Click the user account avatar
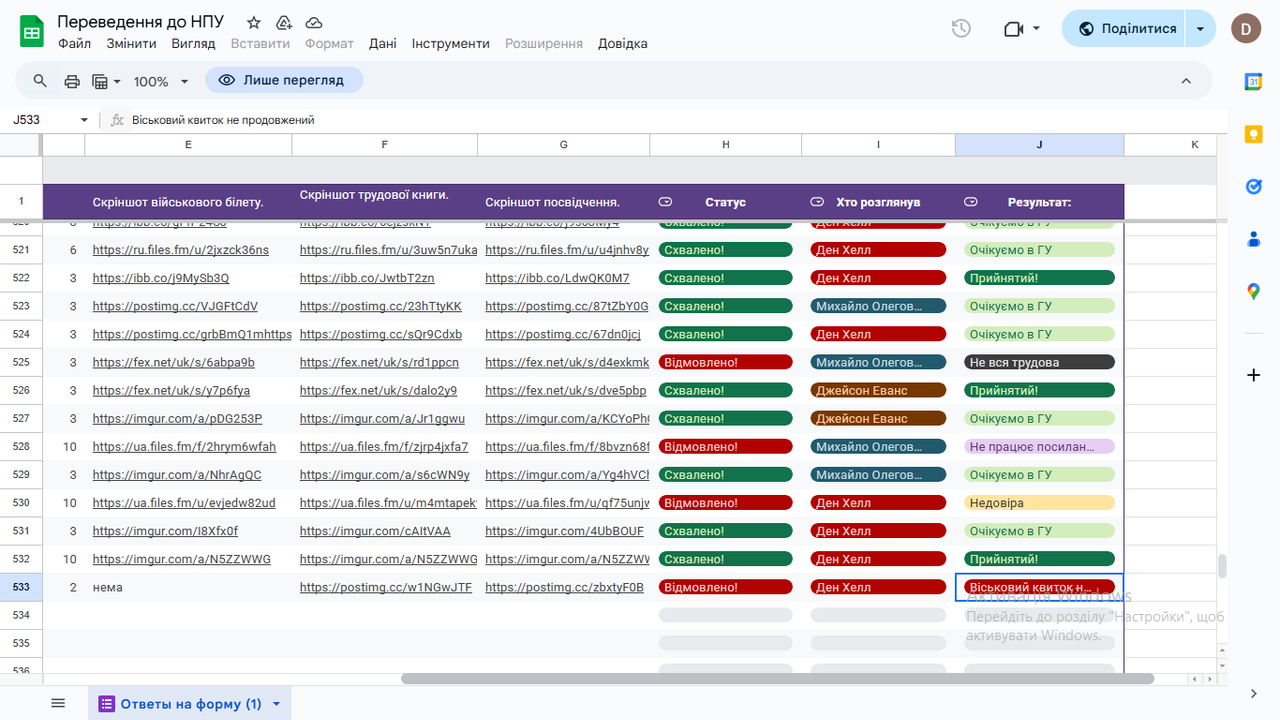 click(1246, 29)
